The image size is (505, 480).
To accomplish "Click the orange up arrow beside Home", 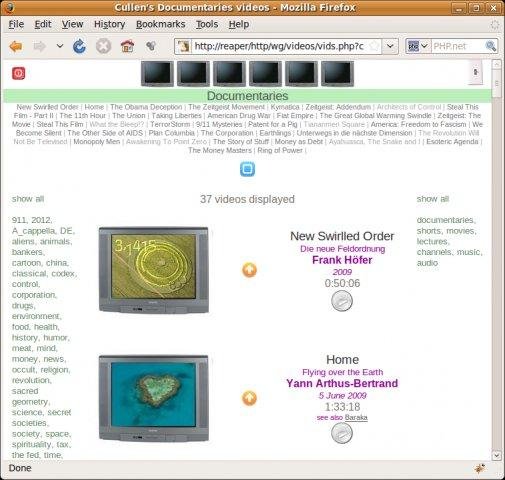I will (x=249, y=398).
